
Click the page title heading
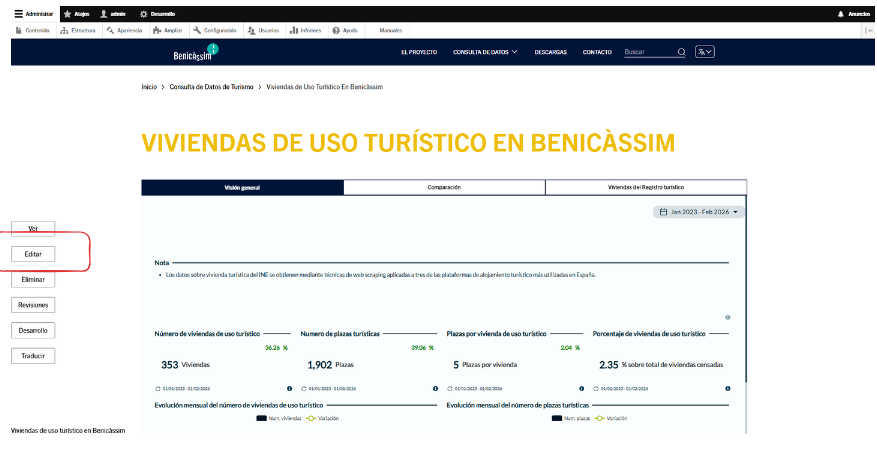tap(408, 143)
